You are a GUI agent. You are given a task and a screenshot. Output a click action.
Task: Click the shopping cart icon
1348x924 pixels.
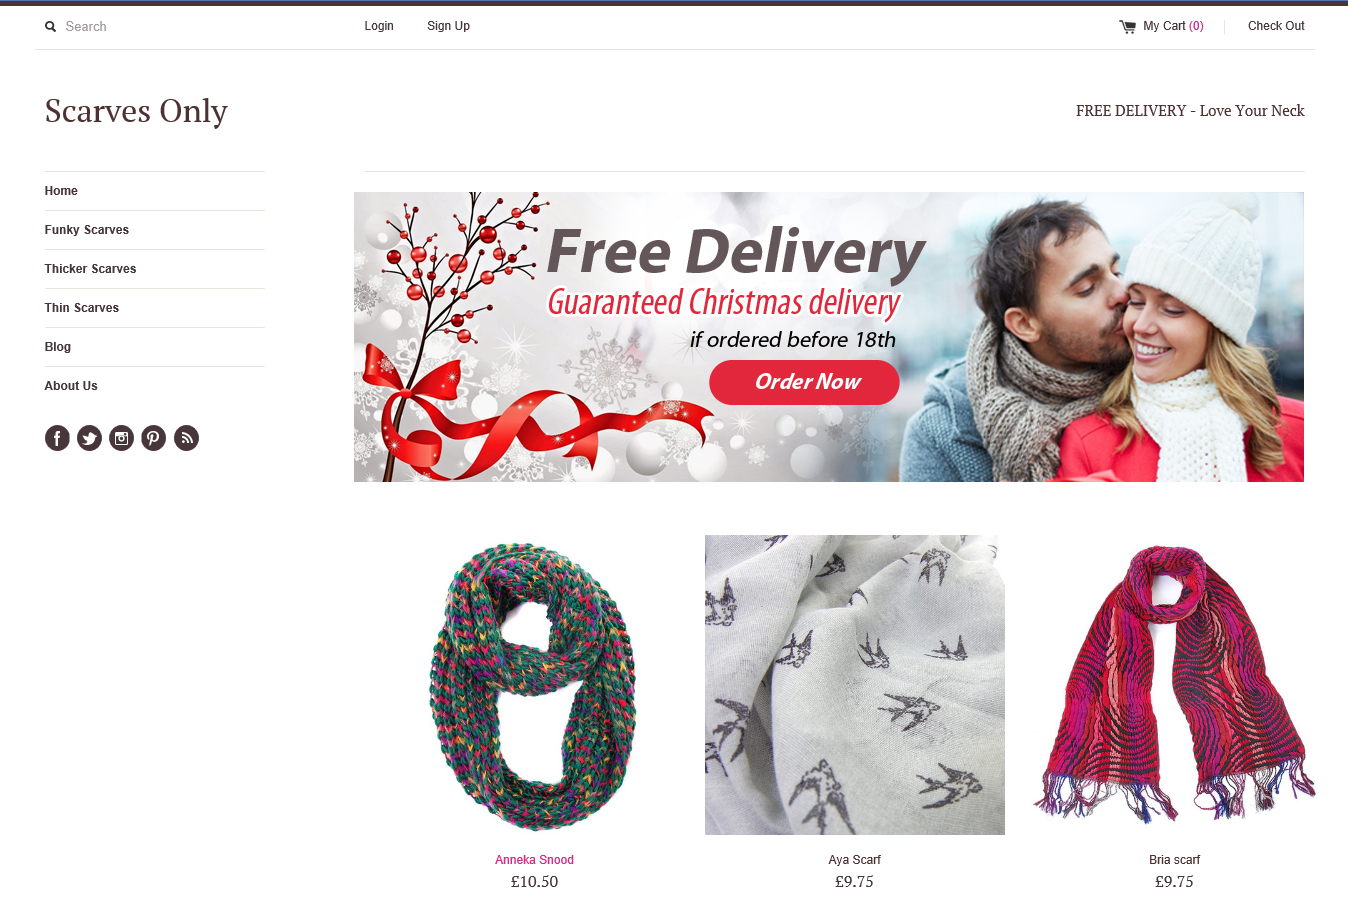1127,27
